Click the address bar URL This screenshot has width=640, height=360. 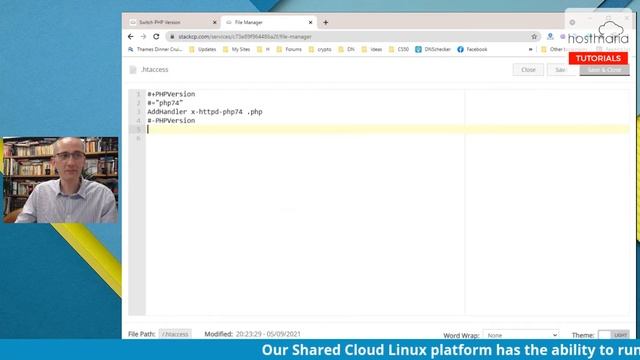pos(245,37)
